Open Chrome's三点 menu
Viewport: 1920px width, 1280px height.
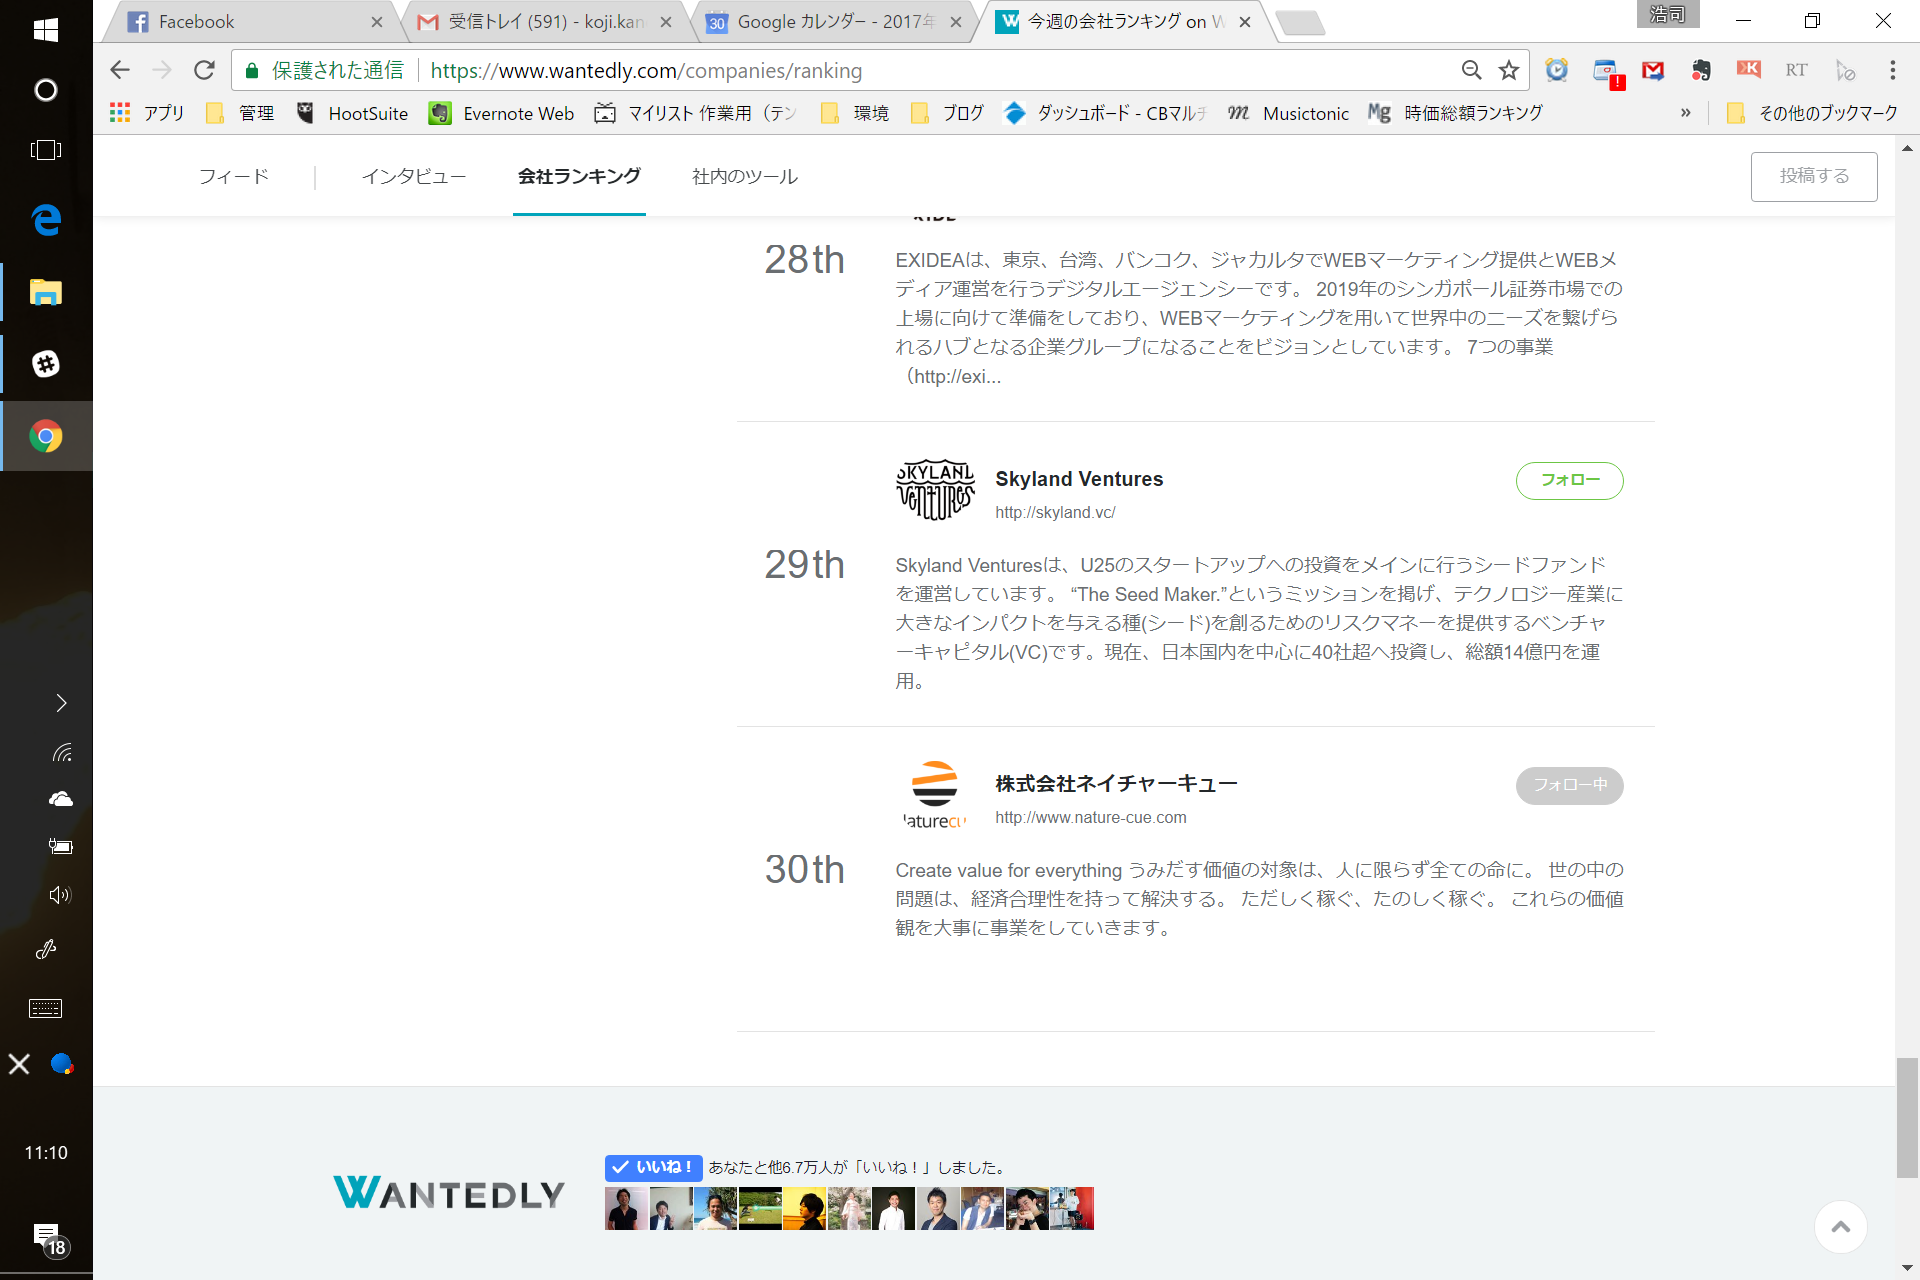pyautogui.click(x=1892, y=70)
